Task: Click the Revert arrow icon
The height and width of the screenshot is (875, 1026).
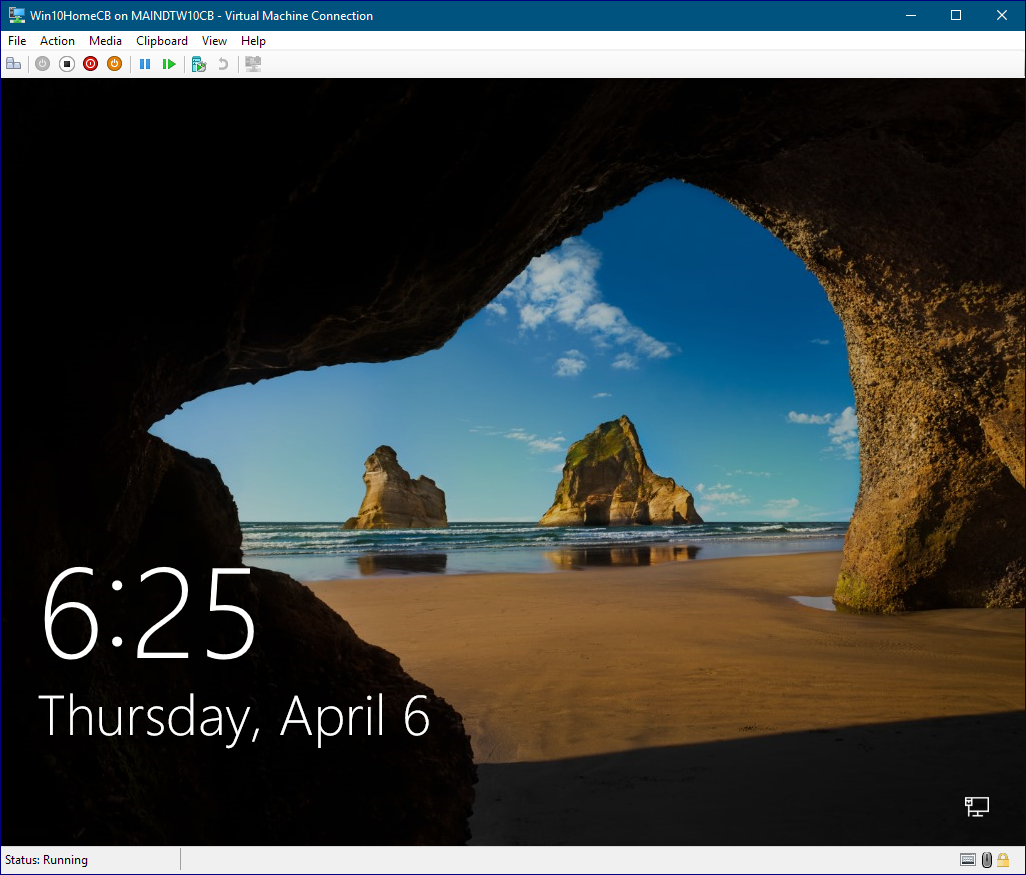Action: click(x=223, y=64)
